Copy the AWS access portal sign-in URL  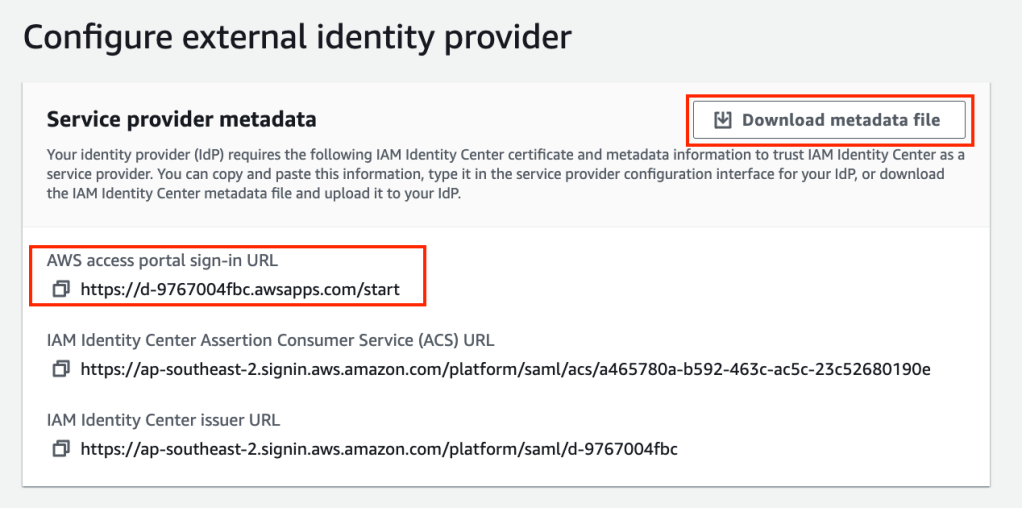[60, 289]
